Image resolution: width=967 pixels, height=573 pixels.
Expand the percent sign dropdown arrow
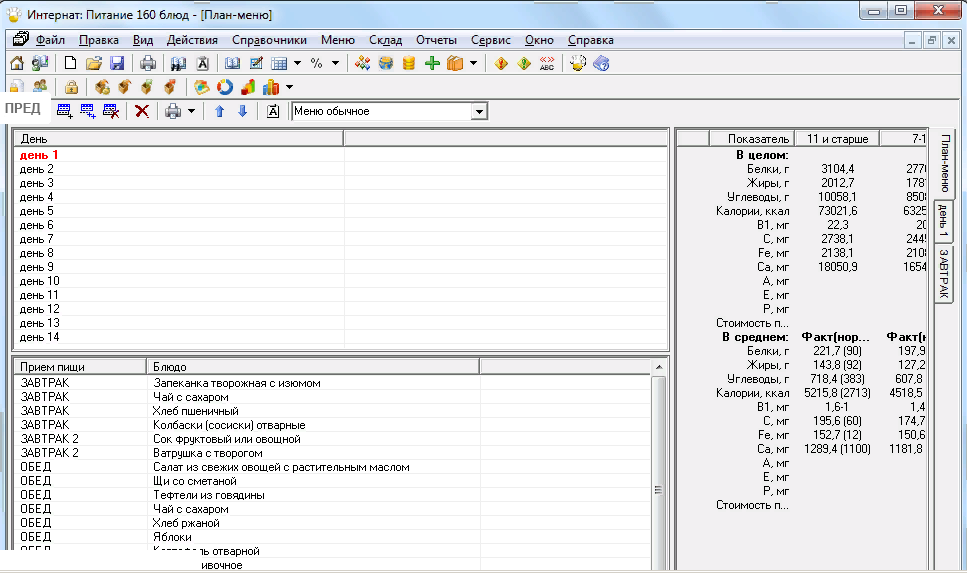pyautogui.click(x=335, y=63)
